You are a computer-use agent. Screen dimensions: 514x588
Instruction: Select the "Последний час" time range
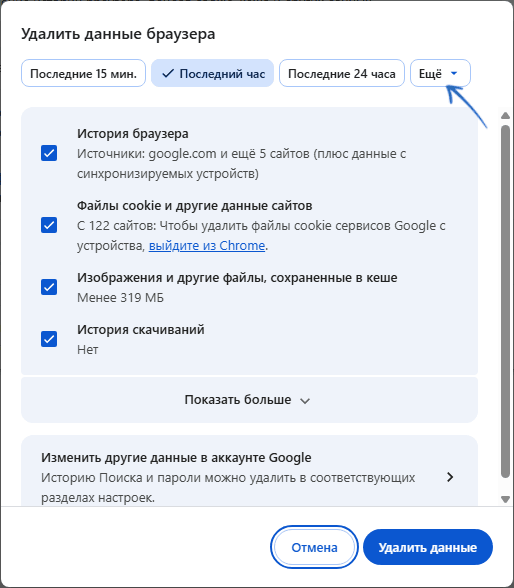point(213,74)
